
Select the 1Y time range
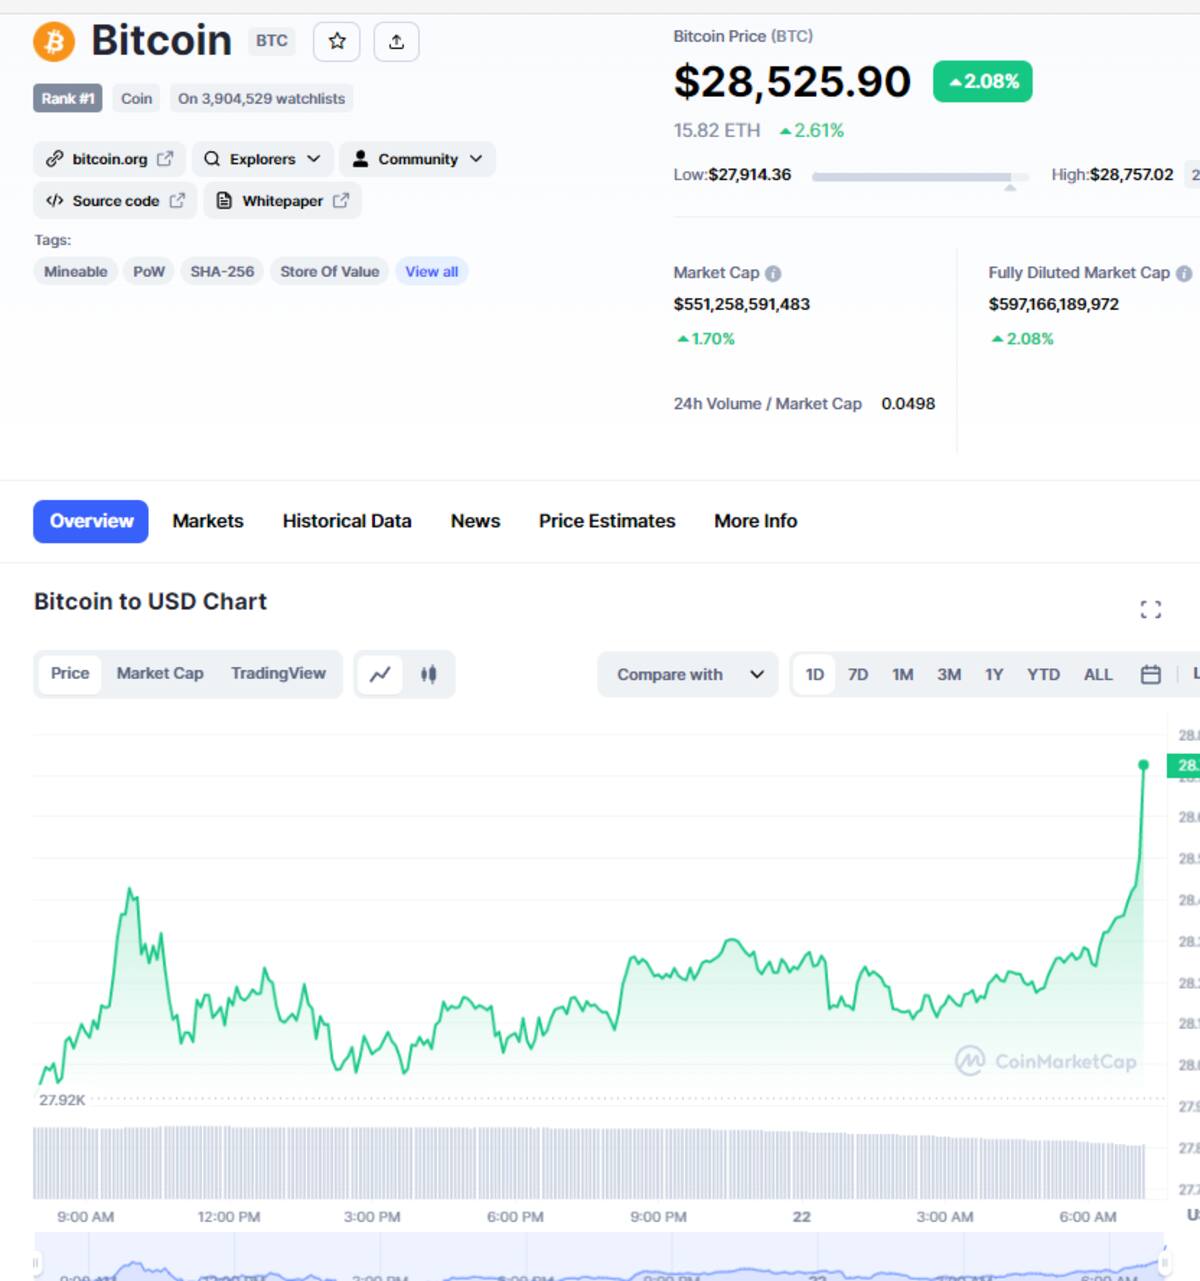click(x=994, y=675)
